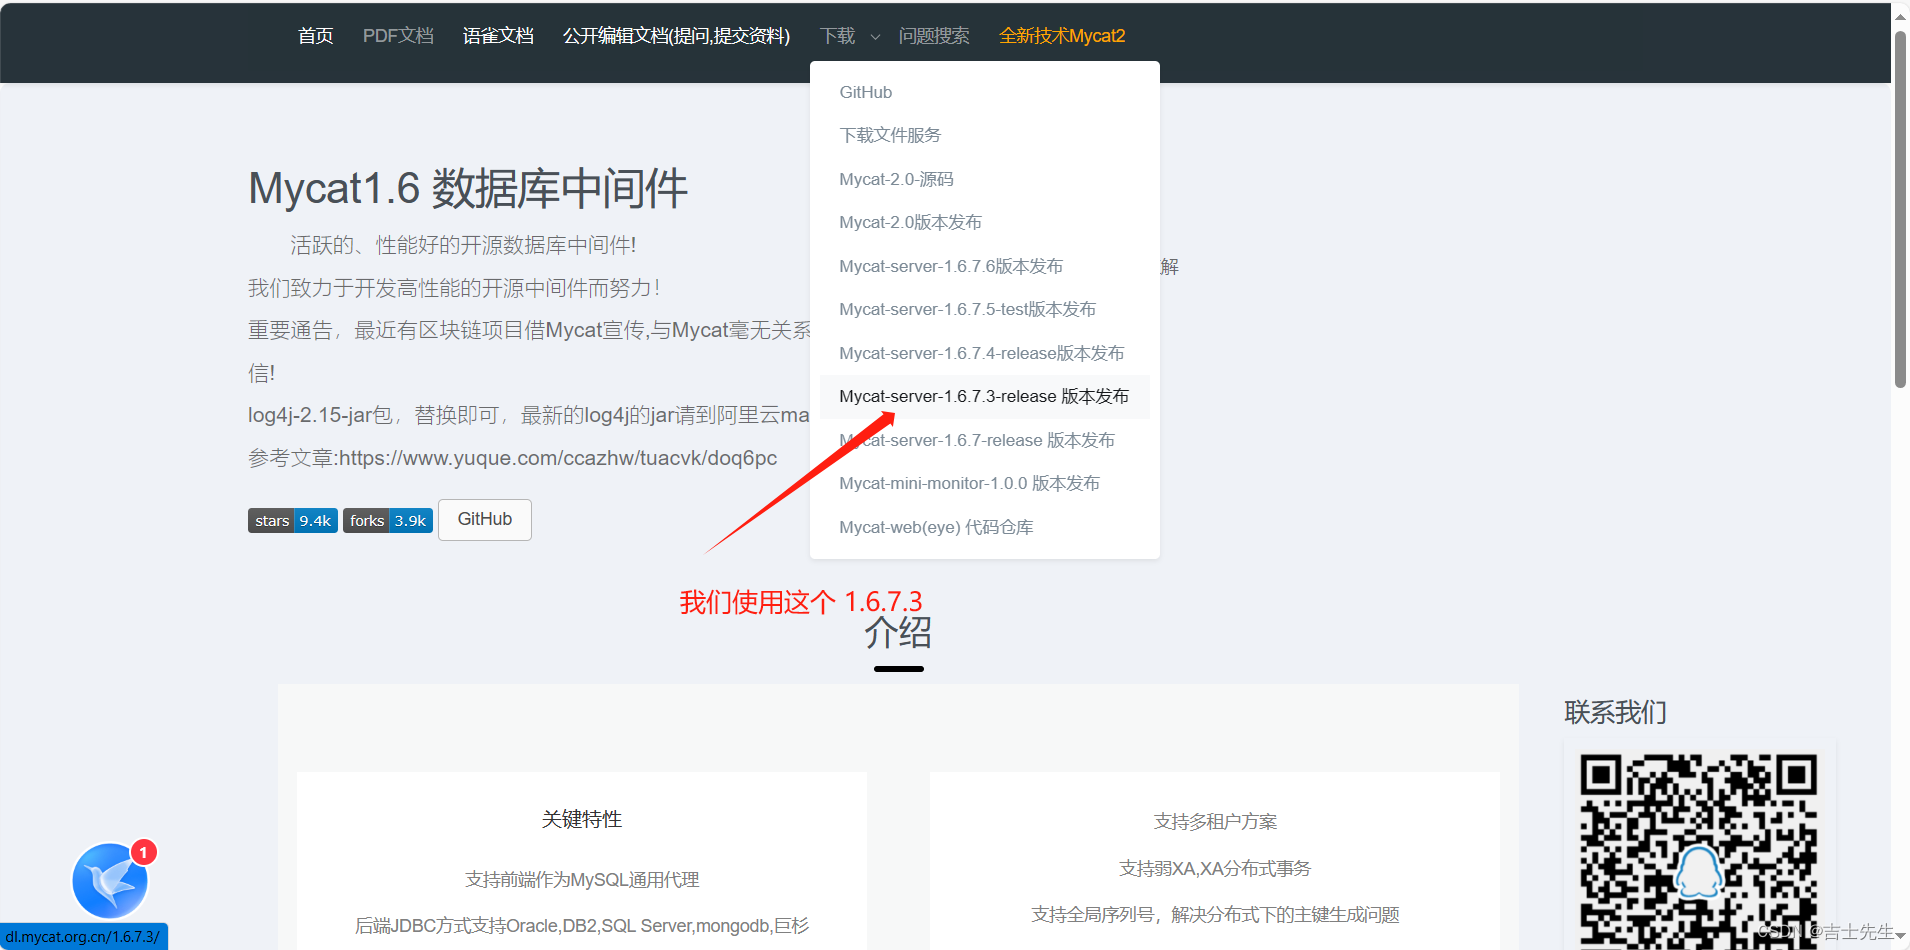Select Mycat-2.0版本发布 menu entry
The height and width of the screenshot is (950, 1910).
984,222
